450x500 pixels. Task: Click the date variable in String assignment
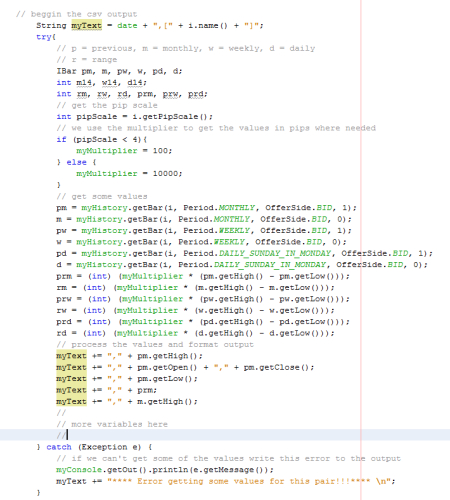tap(127, 26)
